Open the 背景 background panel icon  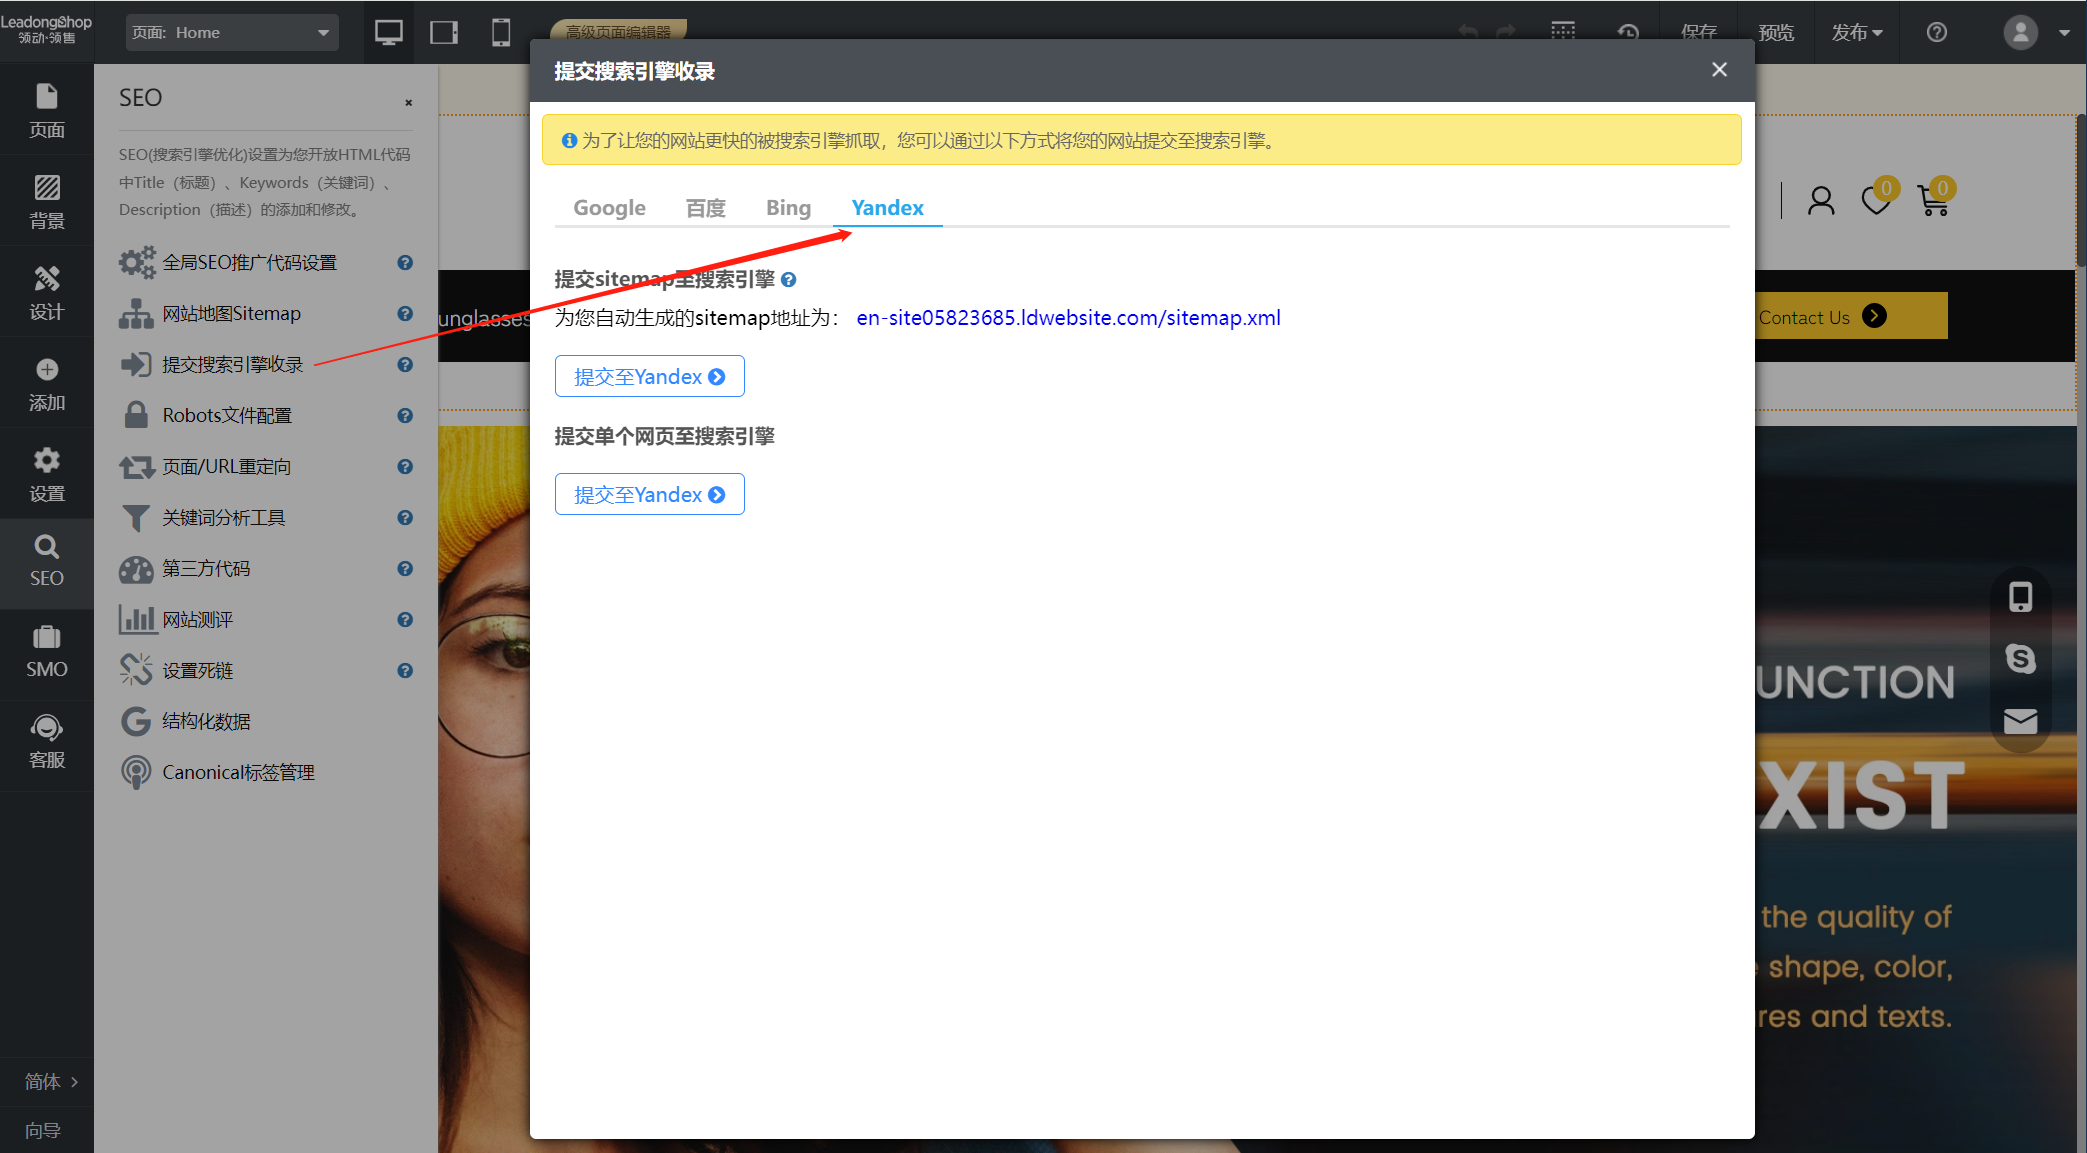pyautogui.click(x=46, y=200)
